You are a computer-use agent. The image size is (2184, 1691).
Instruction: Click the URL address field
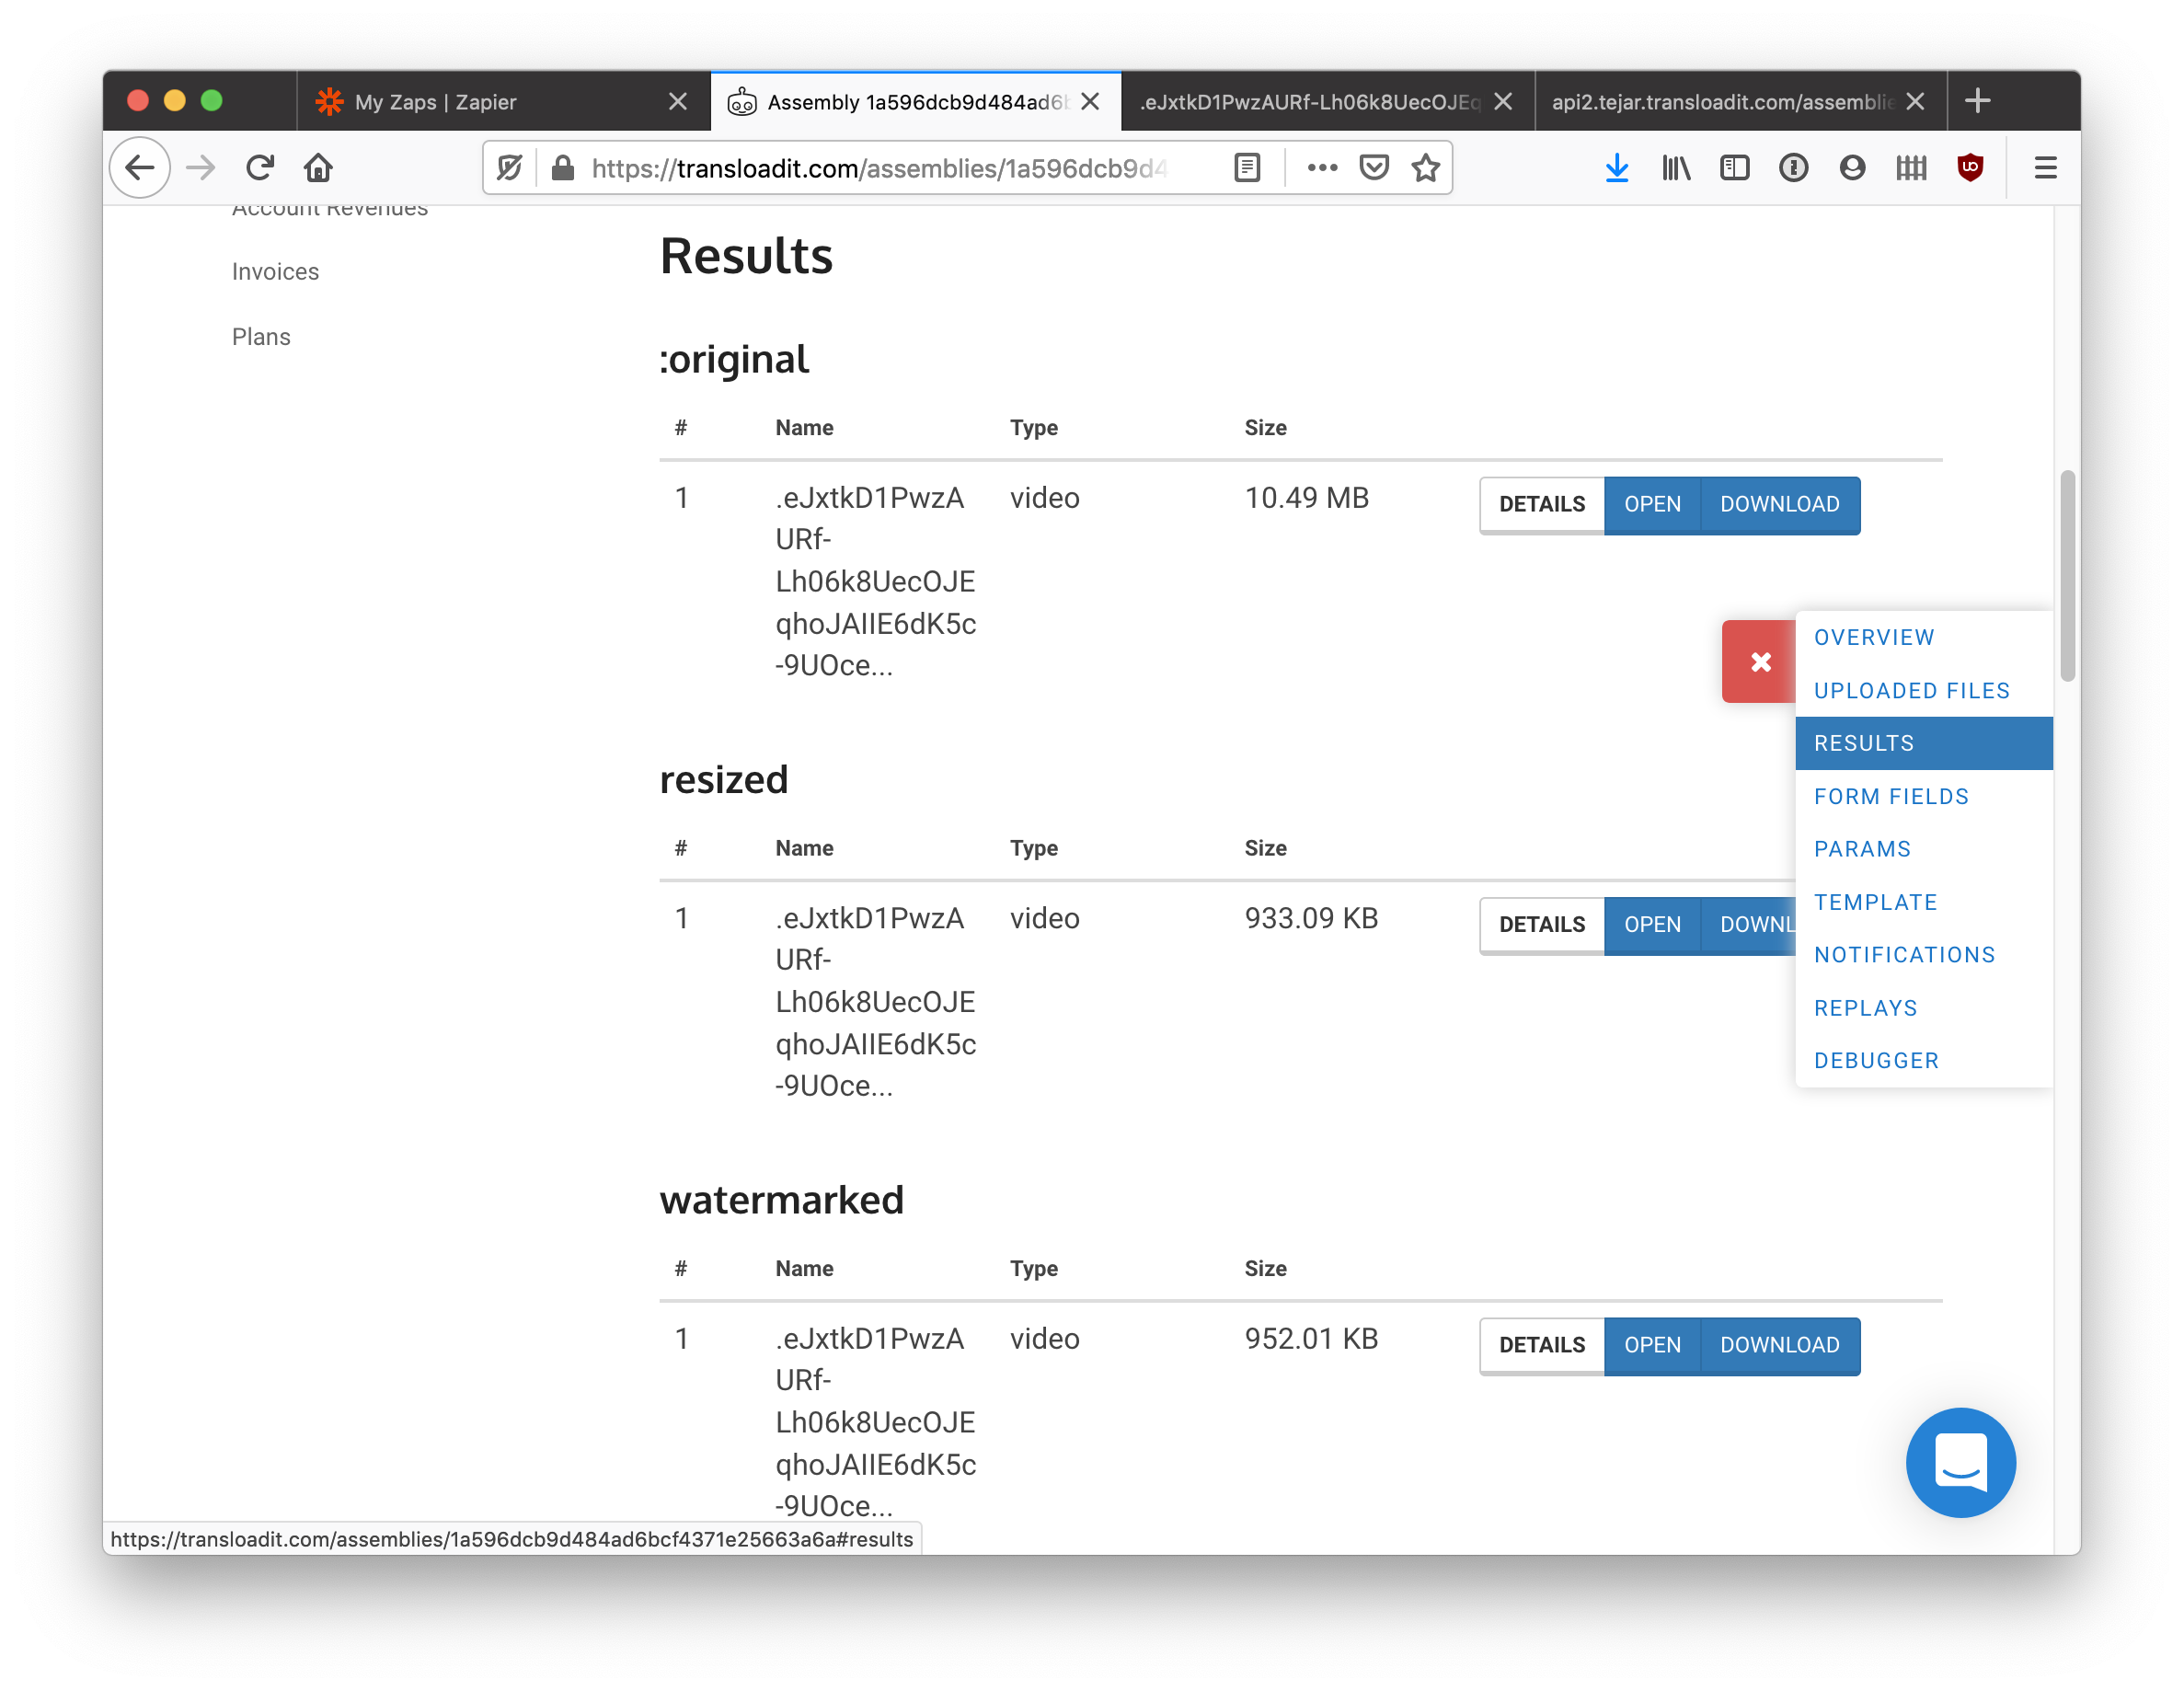[880, 168]
